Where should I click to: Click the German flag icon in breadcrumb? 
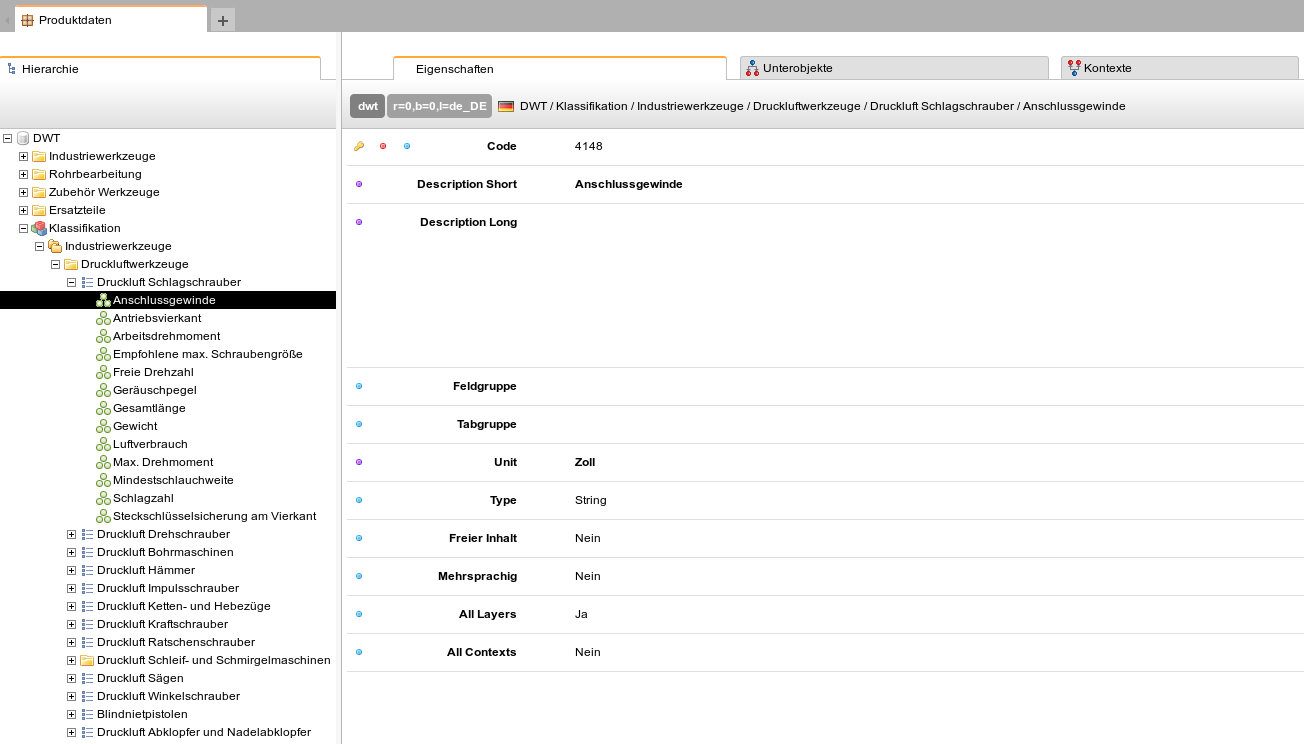506,106
